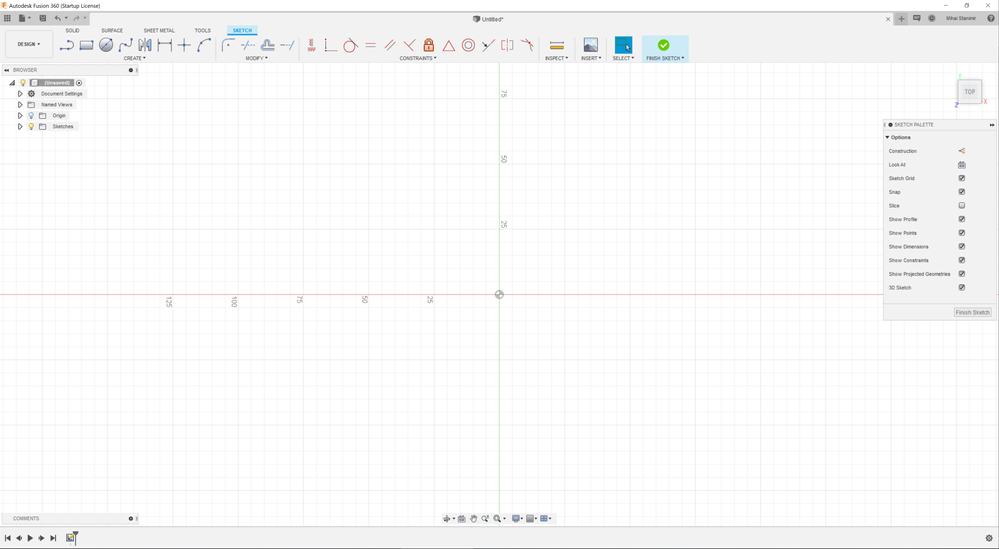This screenshot has height=549, width=999.
Task: Open the CREATE dropdown menu
Action: (x=134, y=58)
